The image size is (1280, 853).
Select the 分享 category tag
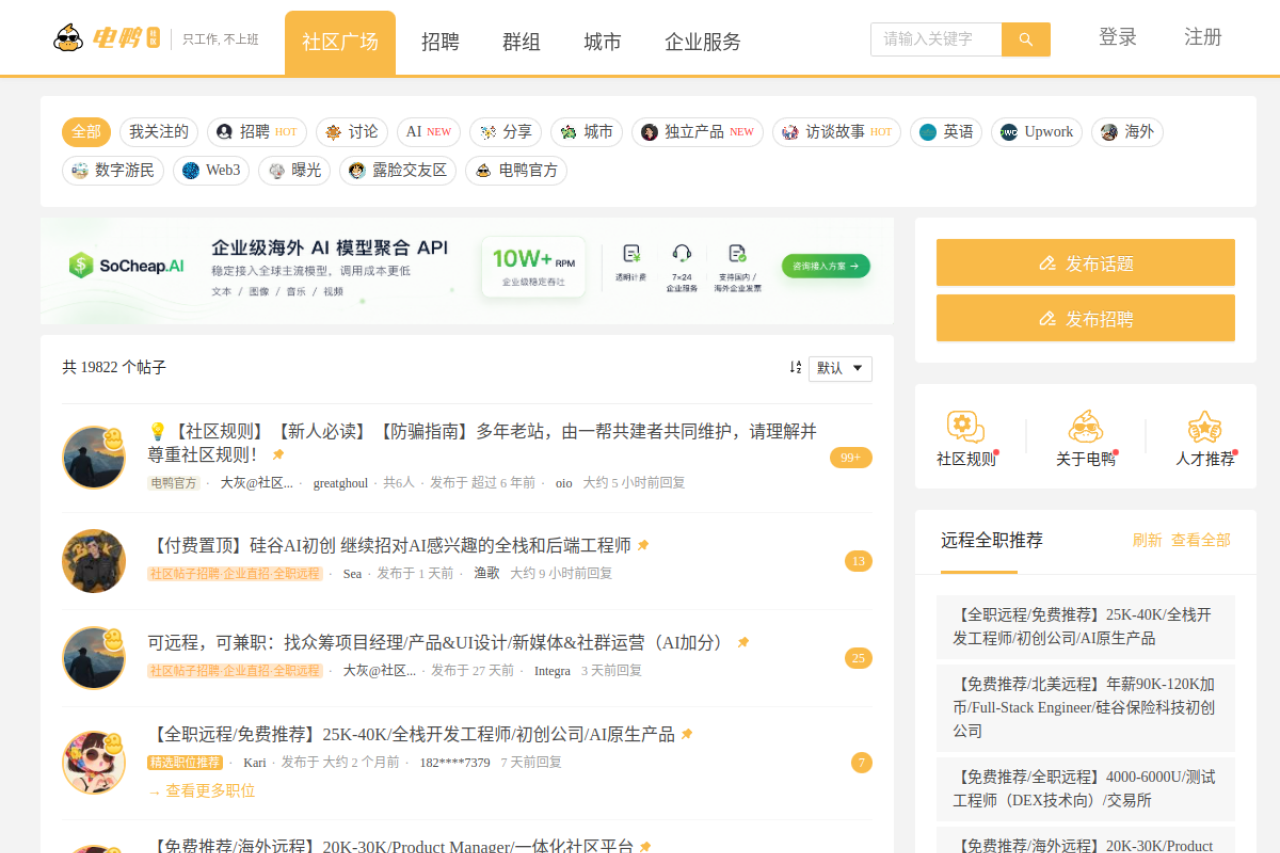506,132
